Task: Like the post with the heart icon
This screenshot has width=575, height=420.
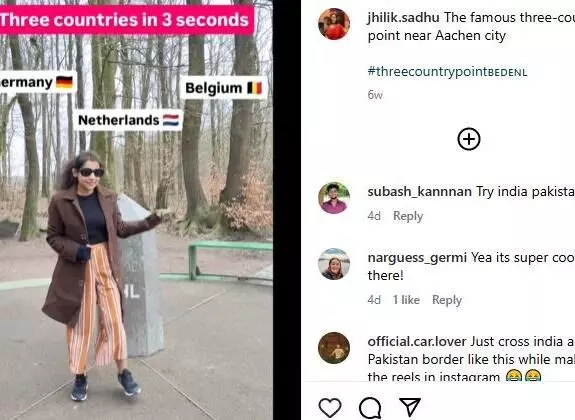Action: [330, 407]
